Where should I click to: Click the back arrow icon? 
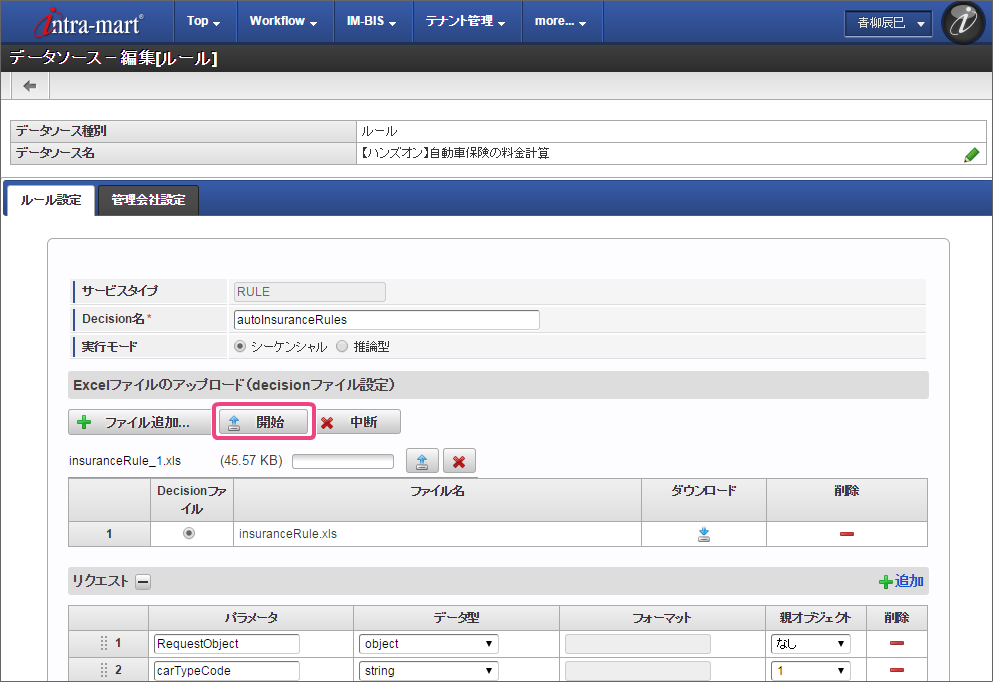pyautogui.click(x=30, y=86)
